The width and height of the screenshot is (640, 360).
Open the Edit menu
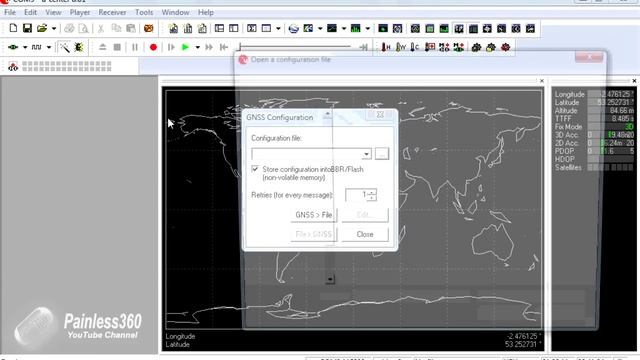30,12
